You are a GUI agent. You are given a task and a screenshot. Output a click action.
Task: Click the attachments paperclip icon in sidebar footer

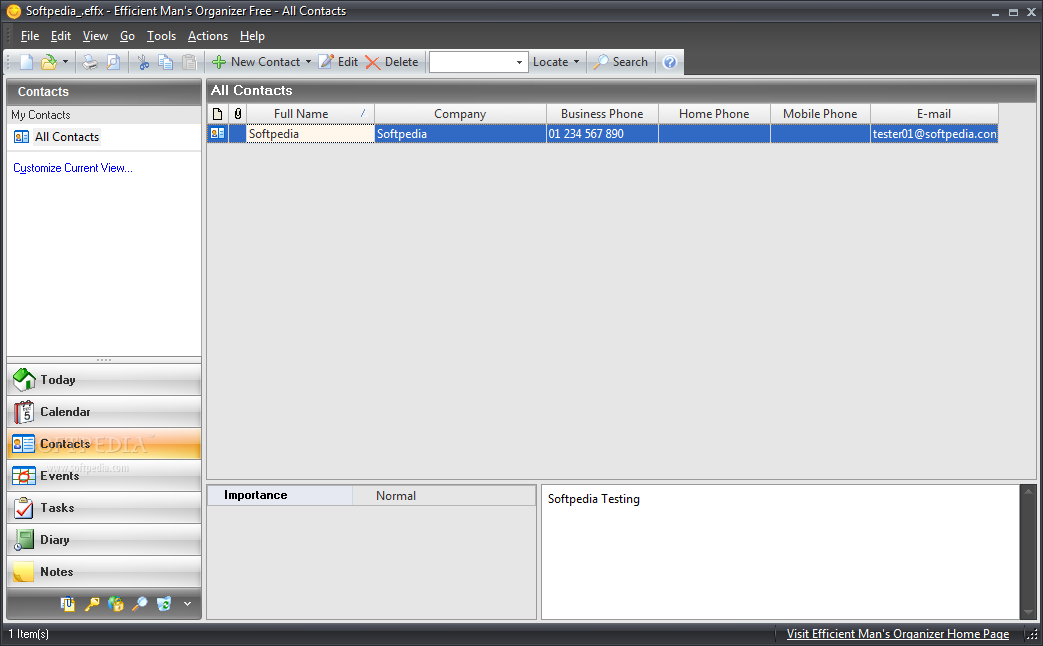[x=67, y=603]
